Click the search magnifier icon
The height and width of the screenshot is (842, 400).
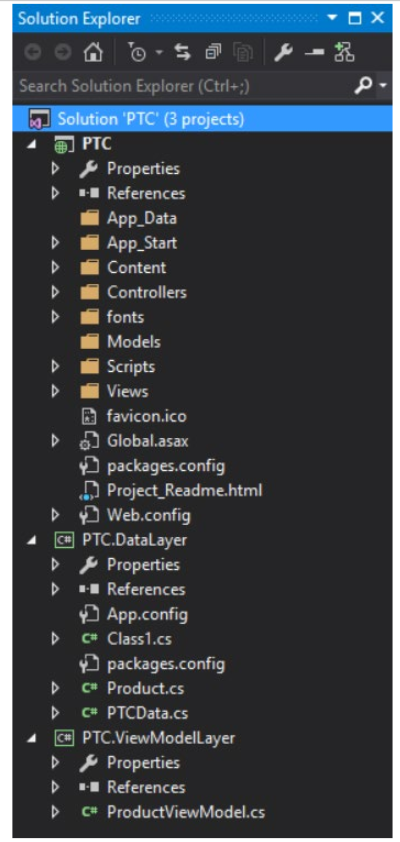363,85
